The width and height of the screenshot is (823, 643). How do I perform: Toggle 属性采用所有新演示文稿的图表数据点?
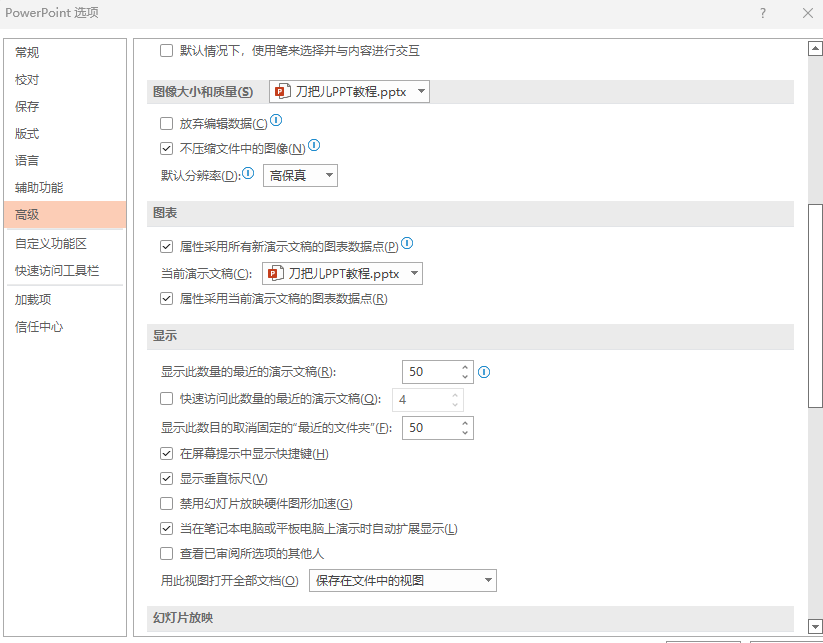(x=166, y=246)
